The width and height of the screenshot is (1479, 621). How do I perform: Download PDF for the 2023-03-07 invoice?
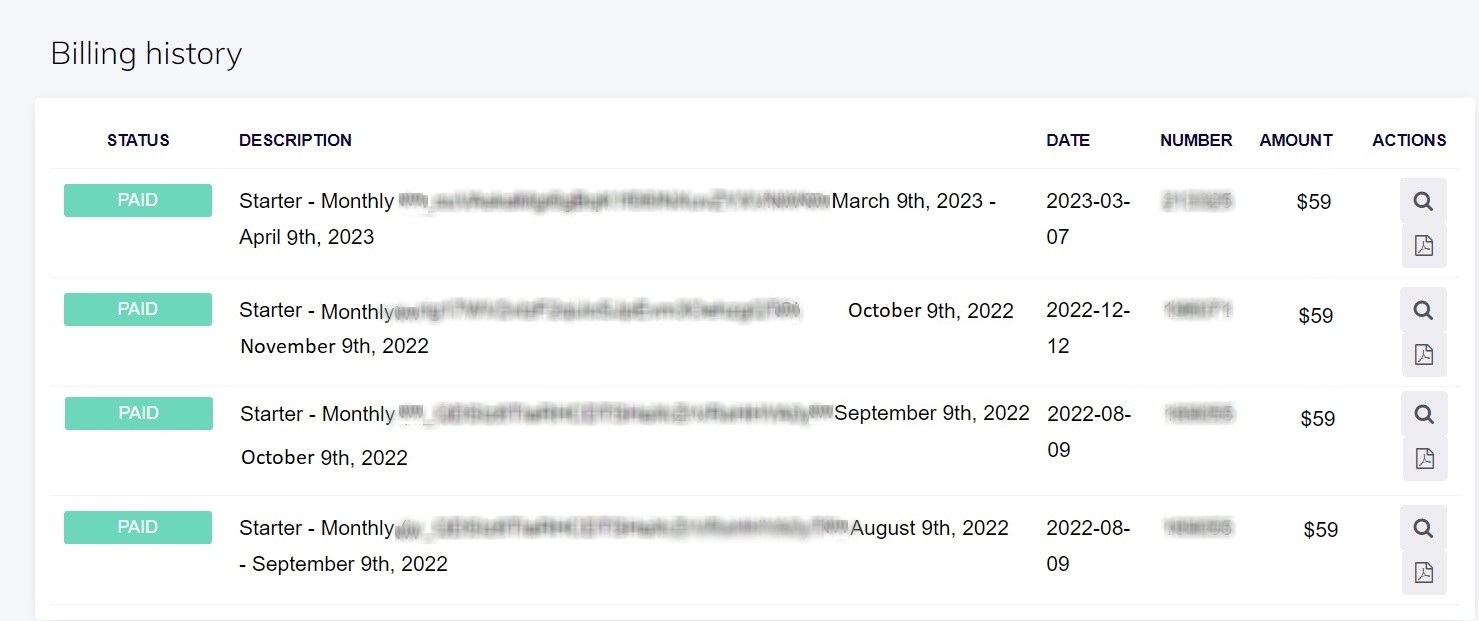click(x=1424, y=246)
